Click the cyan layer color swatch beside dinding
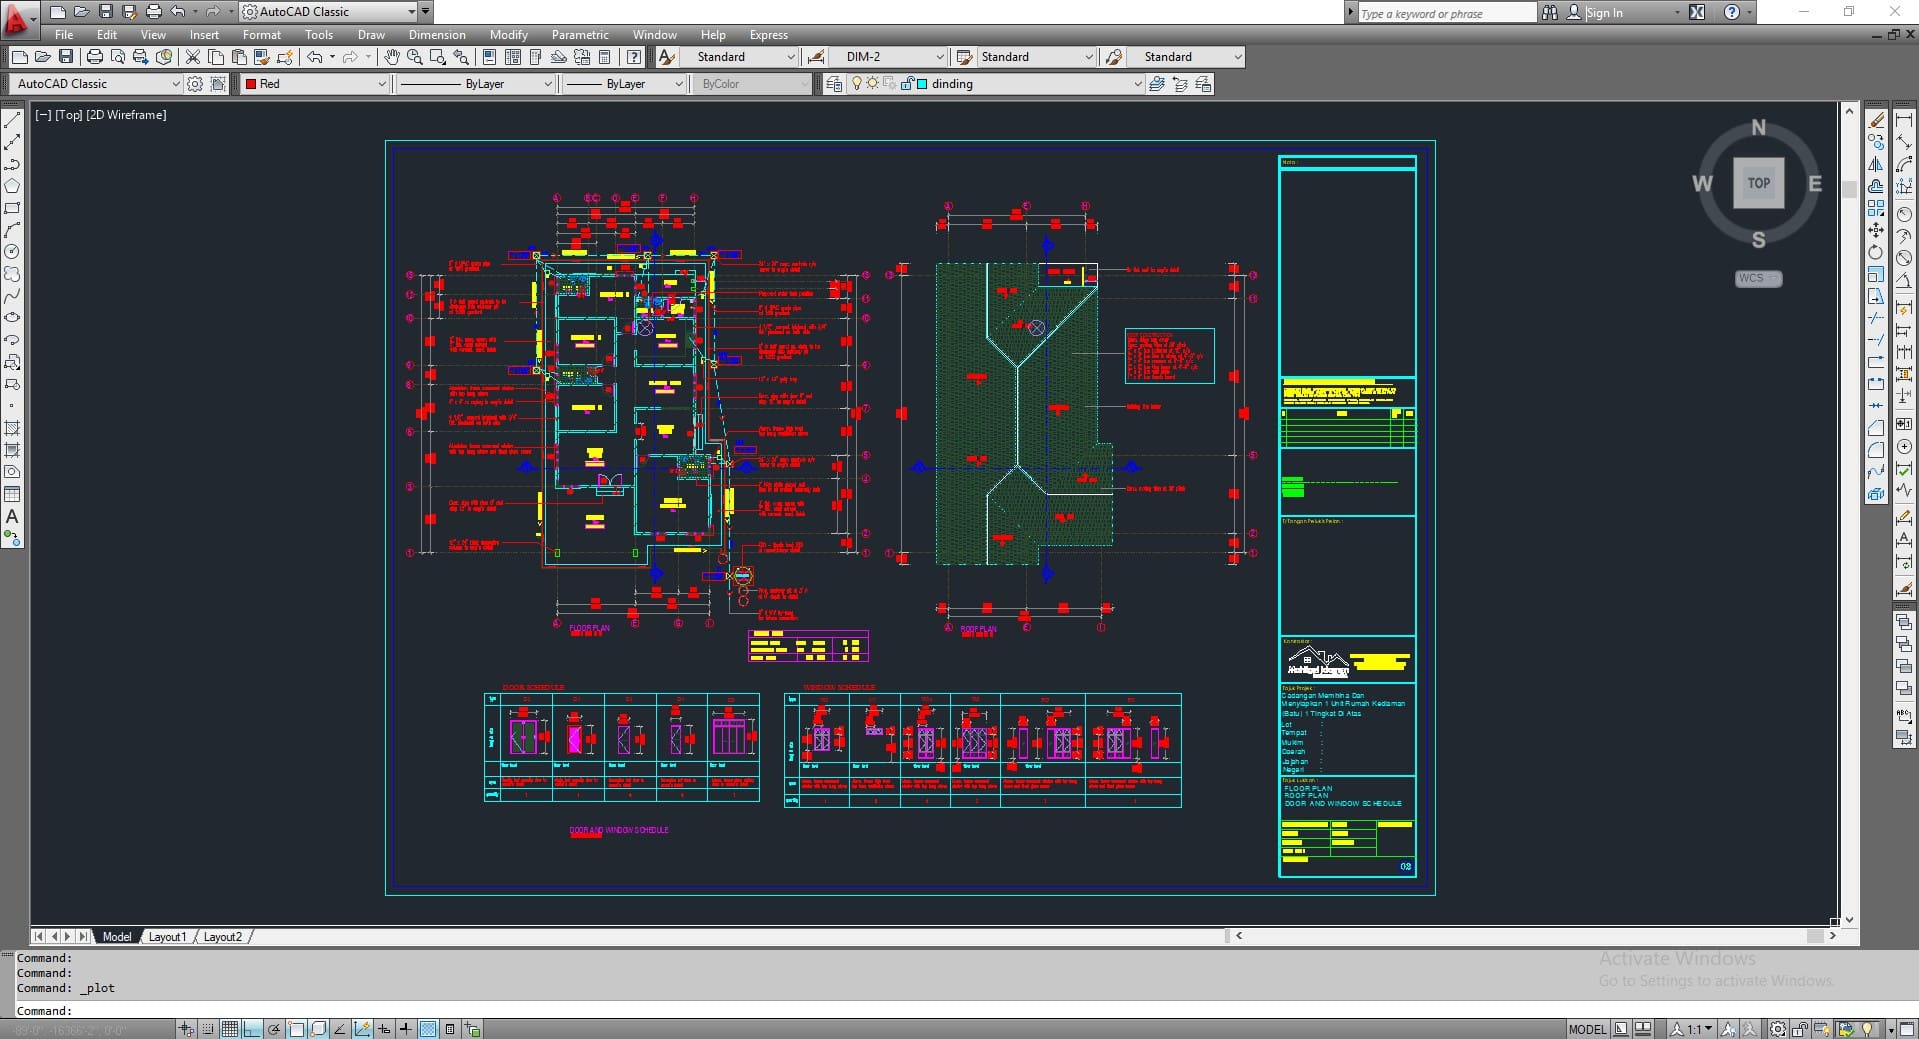The image size is (1919, 1039). (x=922, y=84)
